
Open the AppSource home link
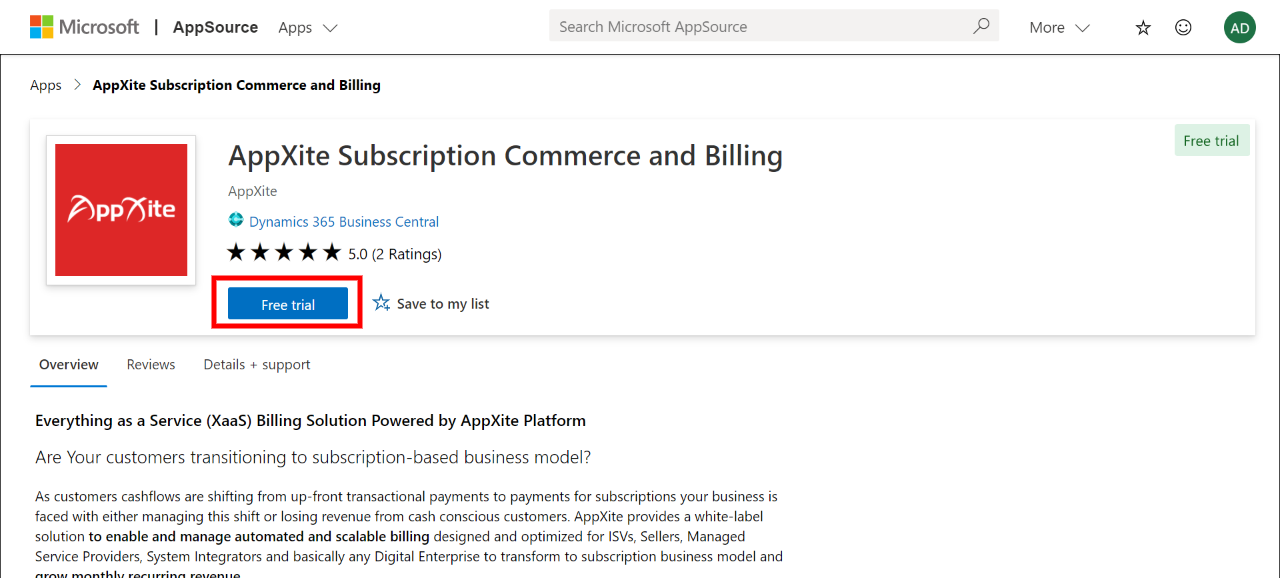[x=215, y=27]
